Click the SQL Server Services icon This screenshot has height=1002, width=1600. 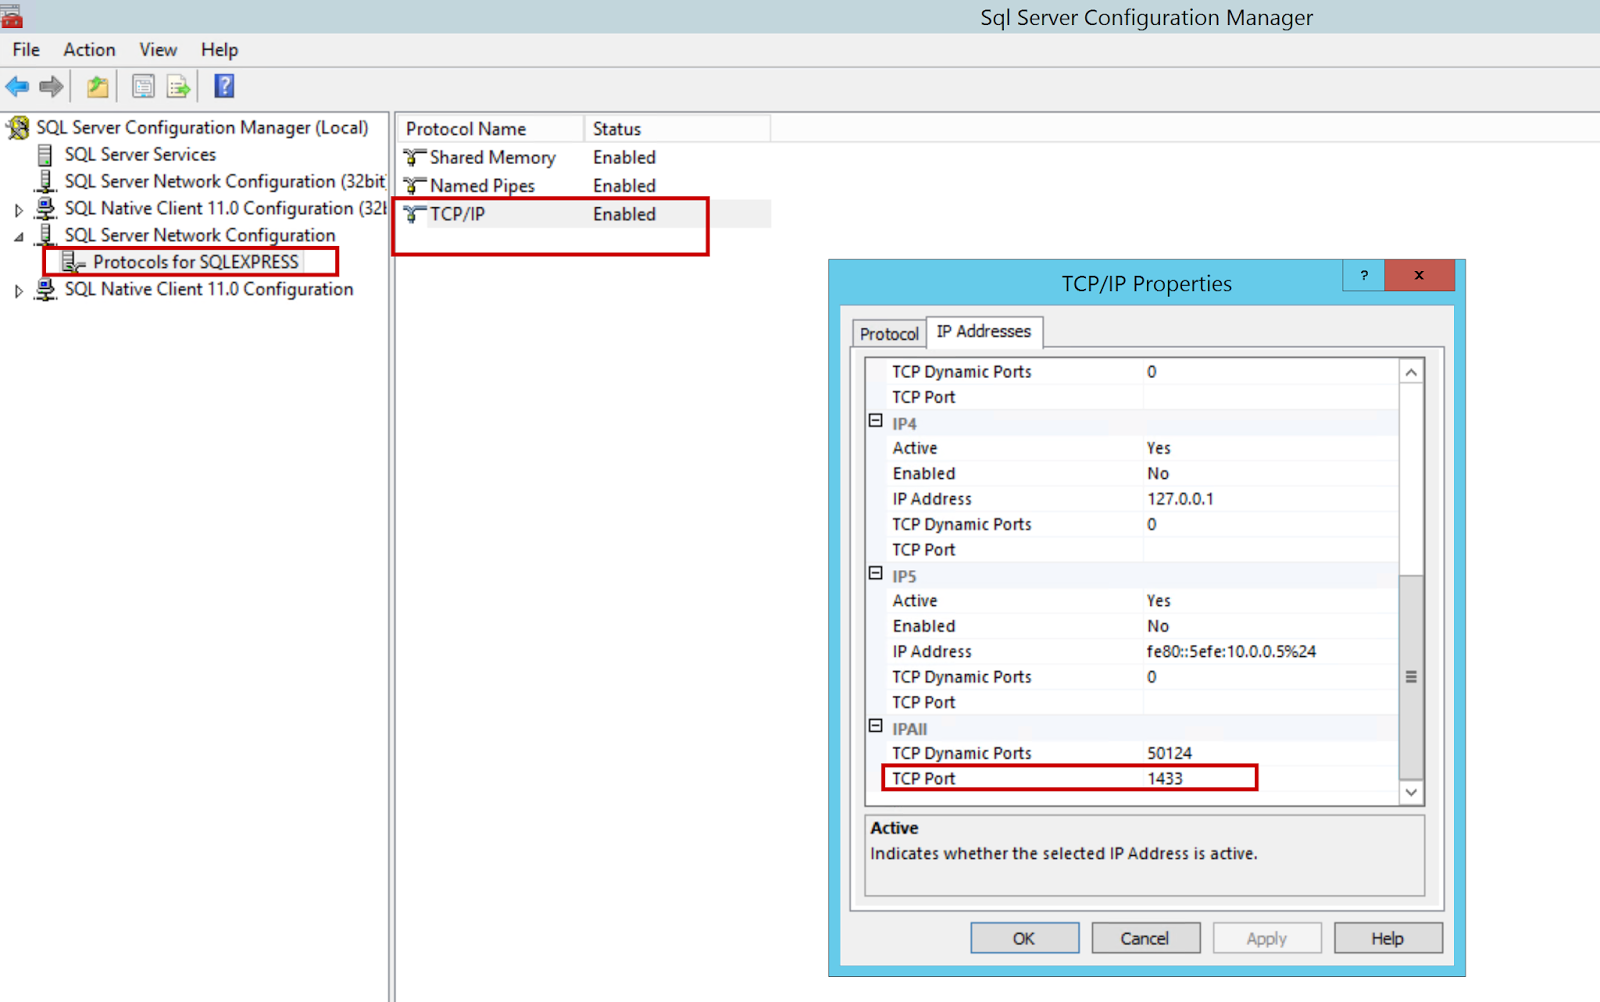coord(45,154)
